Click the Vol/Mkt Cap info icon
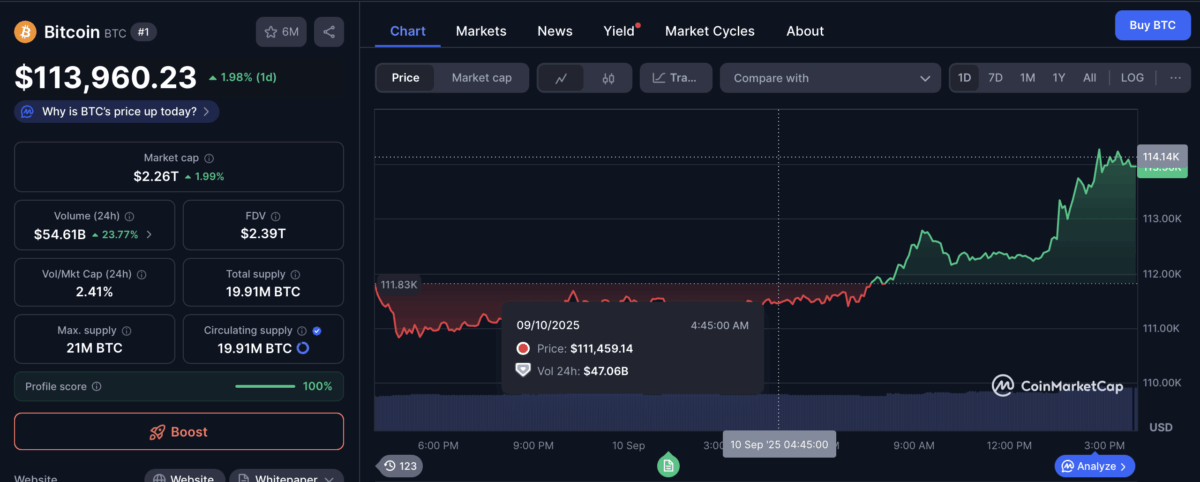Viewport: 1200px width, 482px height. 141,274
